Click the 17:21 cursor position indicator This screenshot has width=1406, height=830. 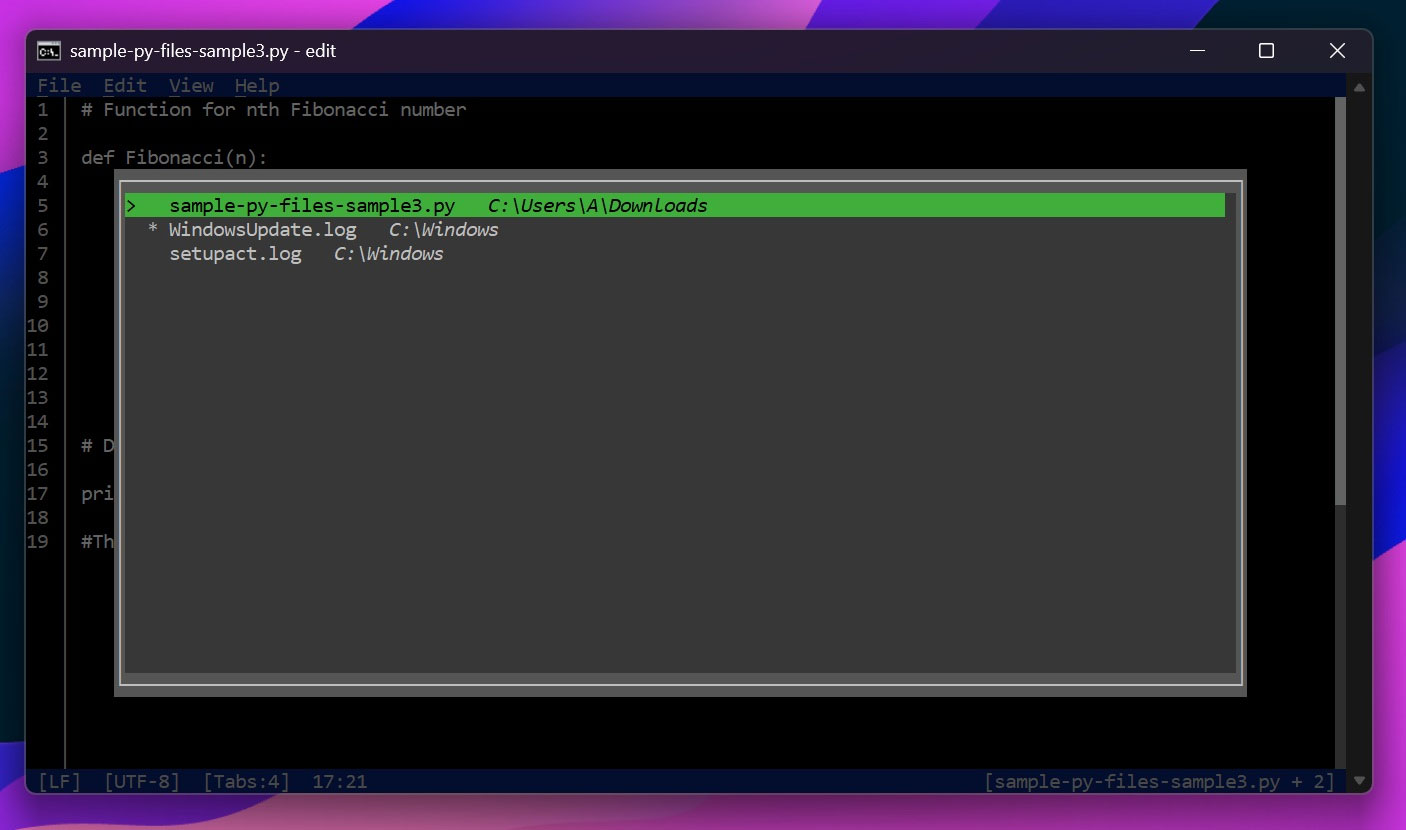click(x=339, y=782)
